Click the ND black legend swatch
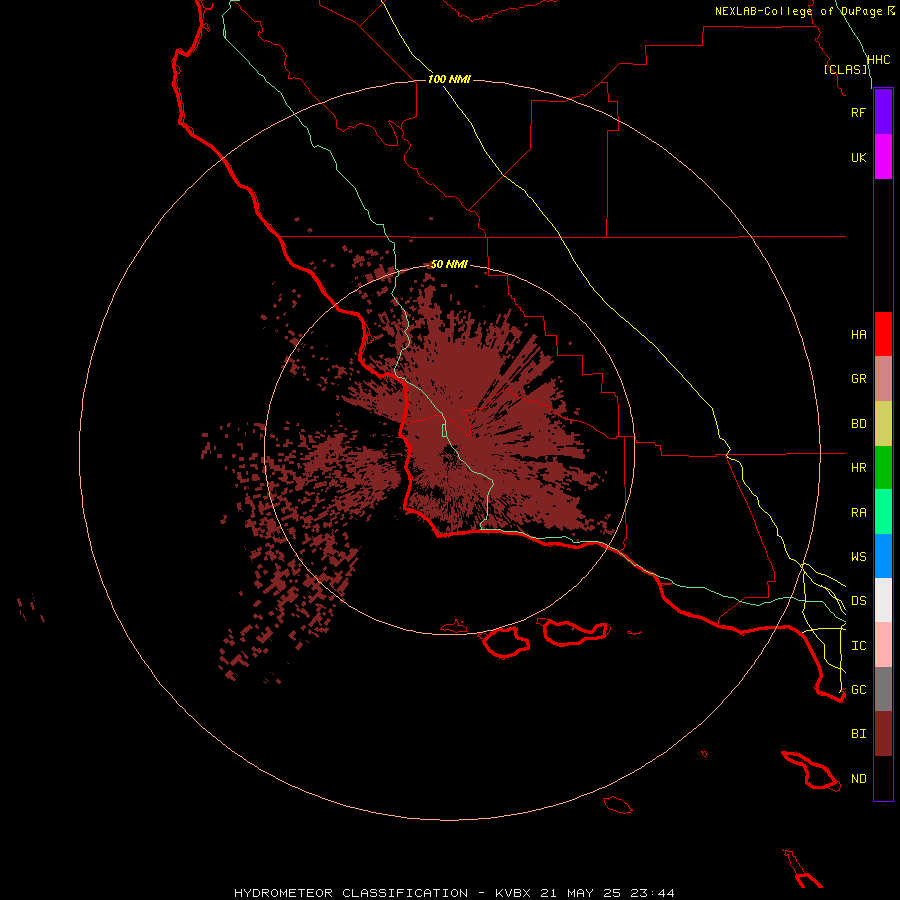The image size is (900, 900). 883,778
